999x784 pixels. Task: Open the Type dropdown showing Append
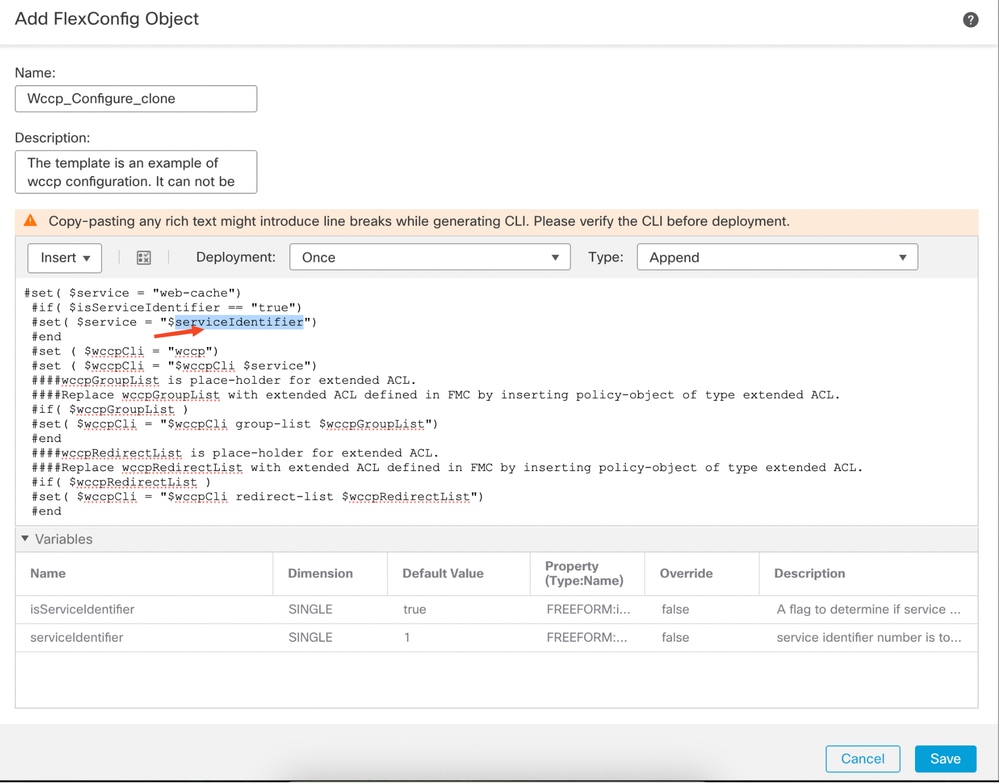(777, 257)
